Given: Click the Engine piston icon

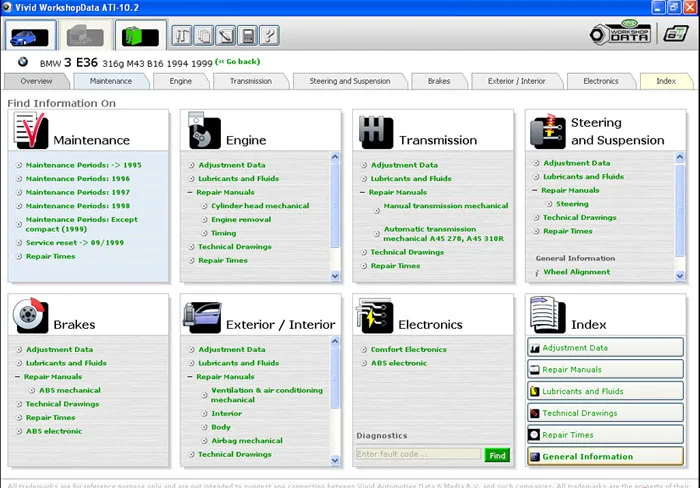Looking at the screenshot, I should coord(204,131).
